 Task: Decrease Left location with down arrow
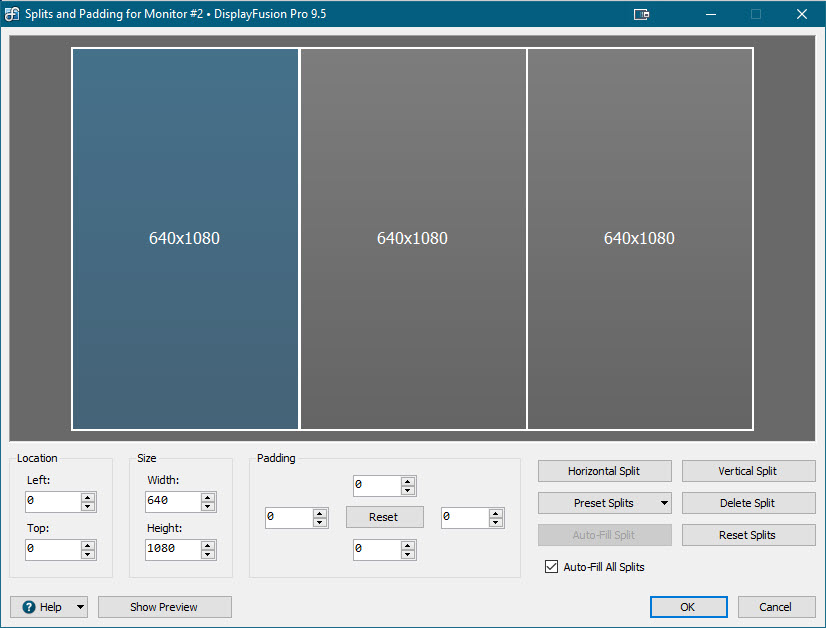click(88, 506)
